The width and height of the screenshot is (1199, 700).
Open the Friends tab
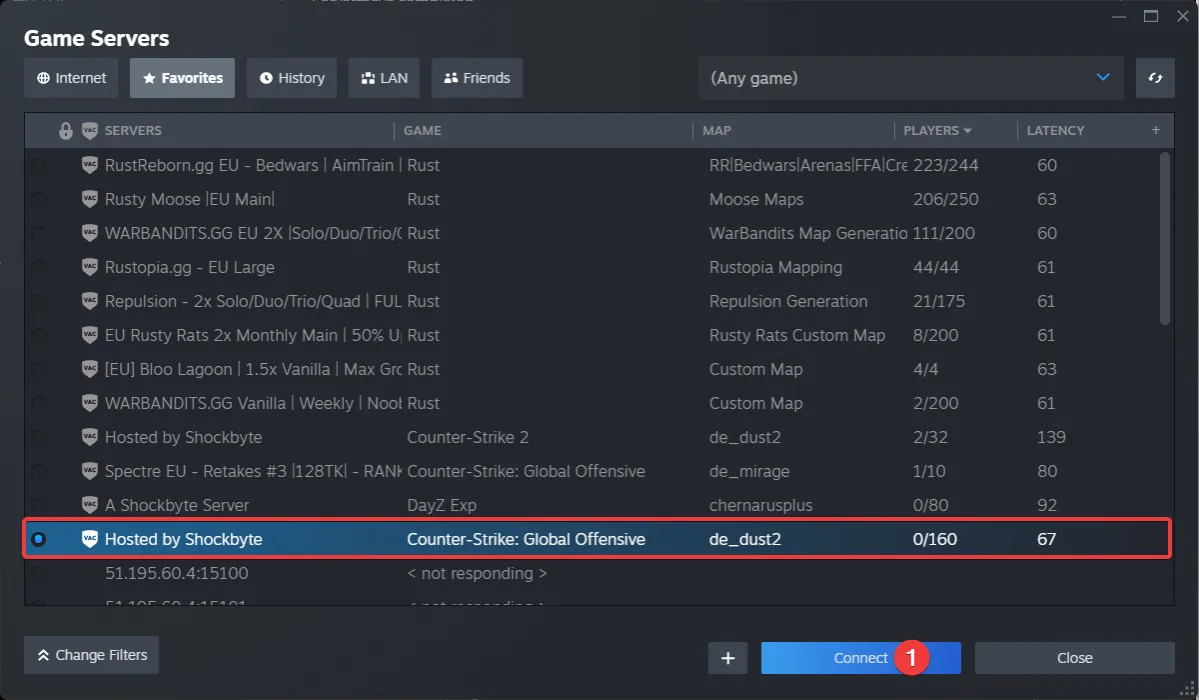(477, 78)
